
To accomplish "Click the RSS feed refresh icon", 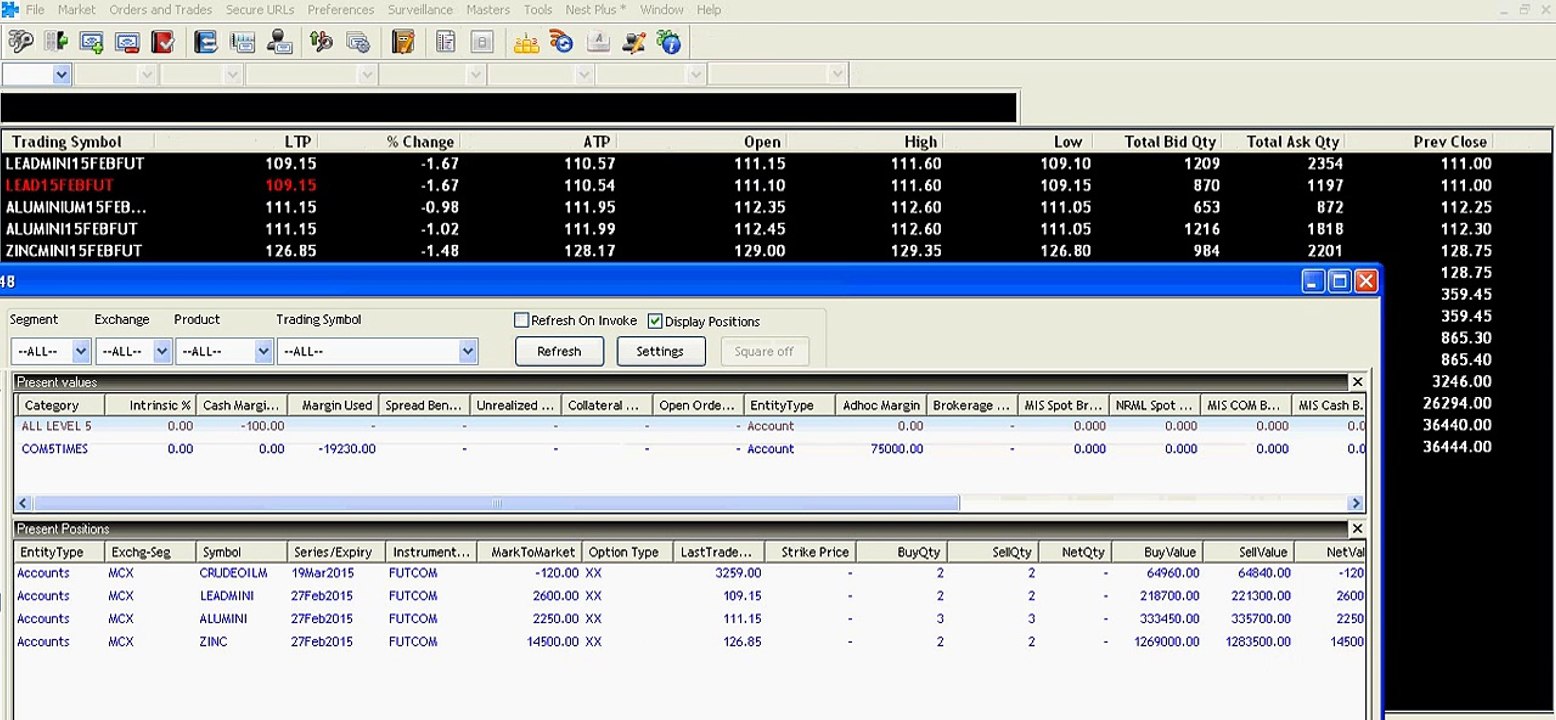I will [x=562, y=42].
